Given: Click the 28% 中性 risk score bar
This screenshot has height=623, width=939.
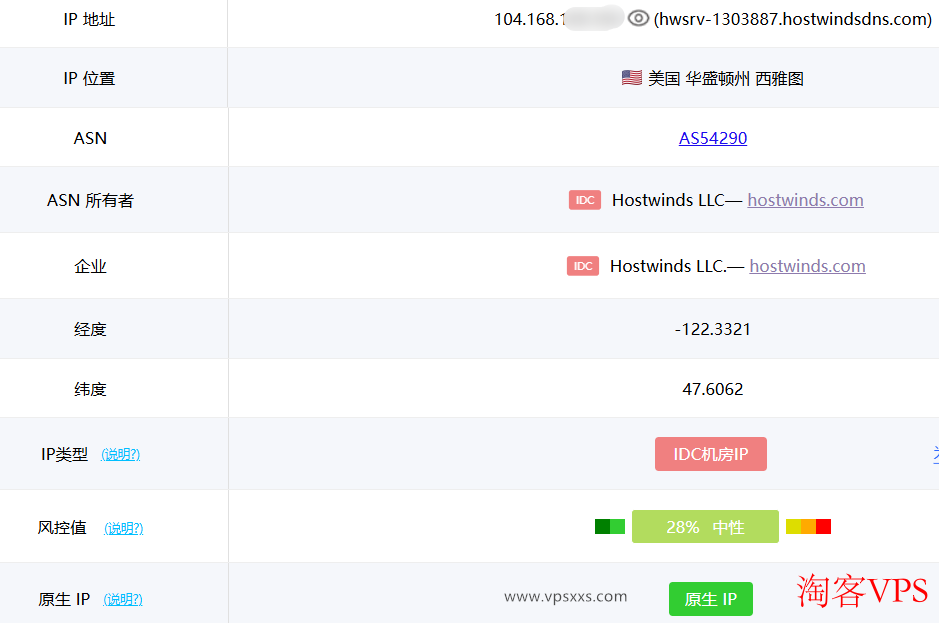Looking at the screenshot, I should (705, 527).
